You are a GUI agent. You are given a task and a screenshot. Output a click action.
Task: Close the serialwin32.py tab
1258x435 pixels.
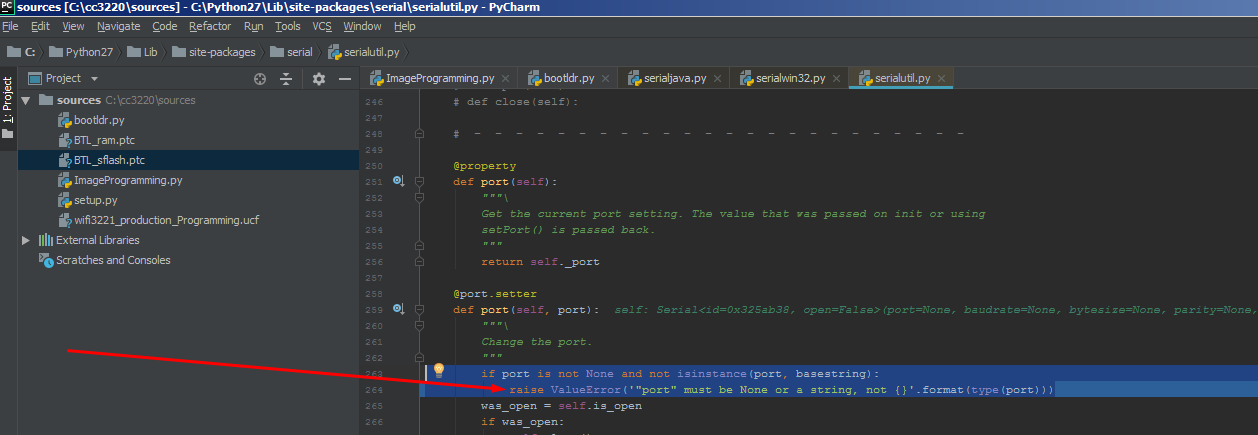pos(835,78)
